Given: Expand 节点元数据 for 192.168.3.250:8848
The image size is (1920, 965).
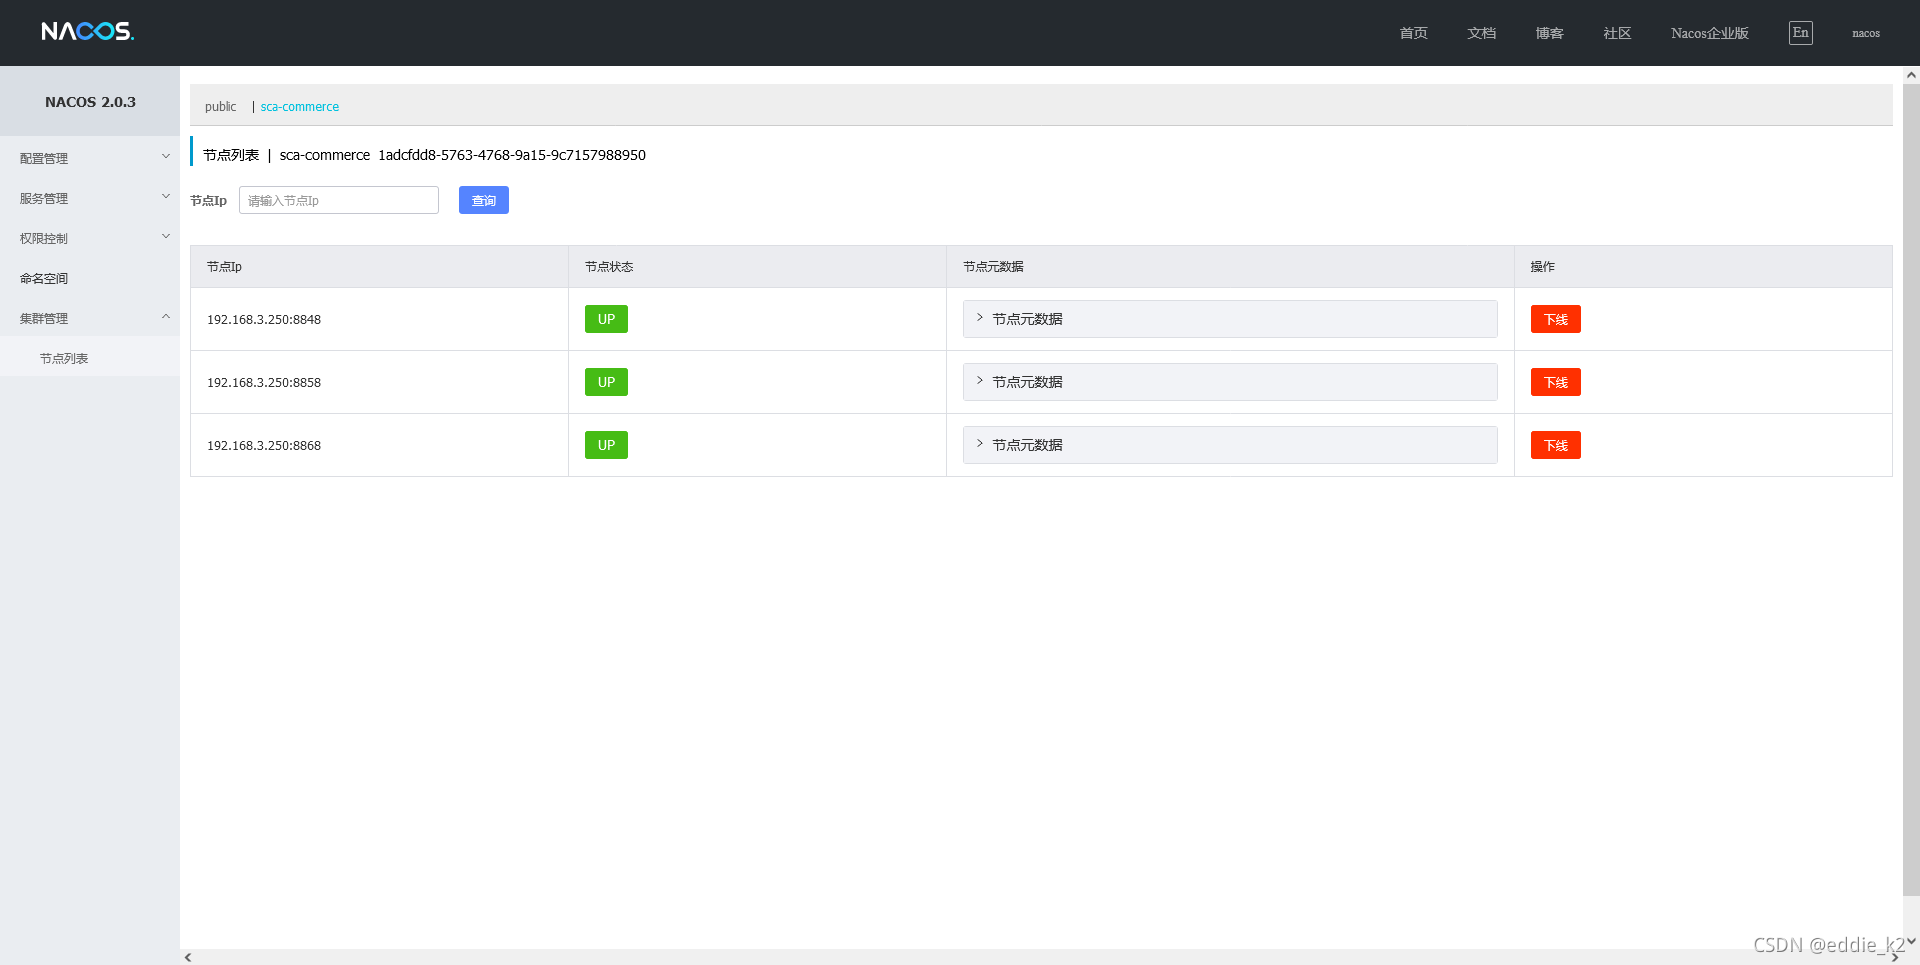Looking at the screenshot, I should tap(1230, 319).
